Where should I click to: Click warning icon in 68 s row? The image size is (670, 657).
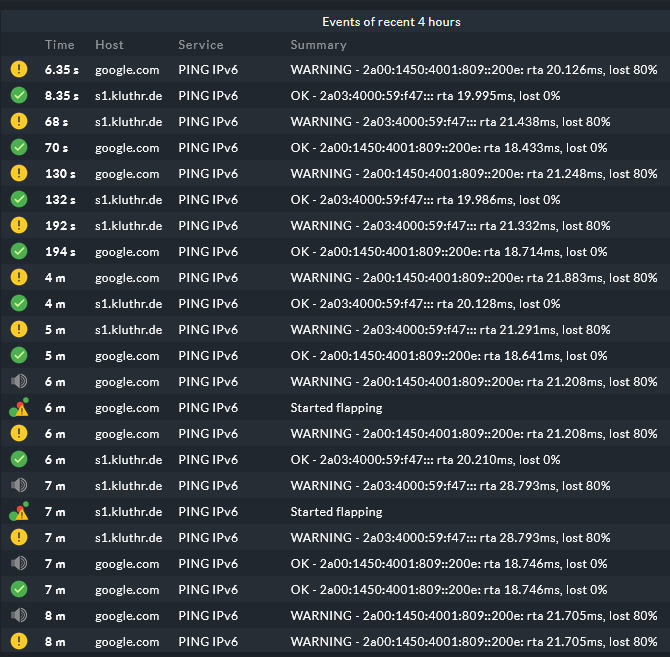[19, 121]
